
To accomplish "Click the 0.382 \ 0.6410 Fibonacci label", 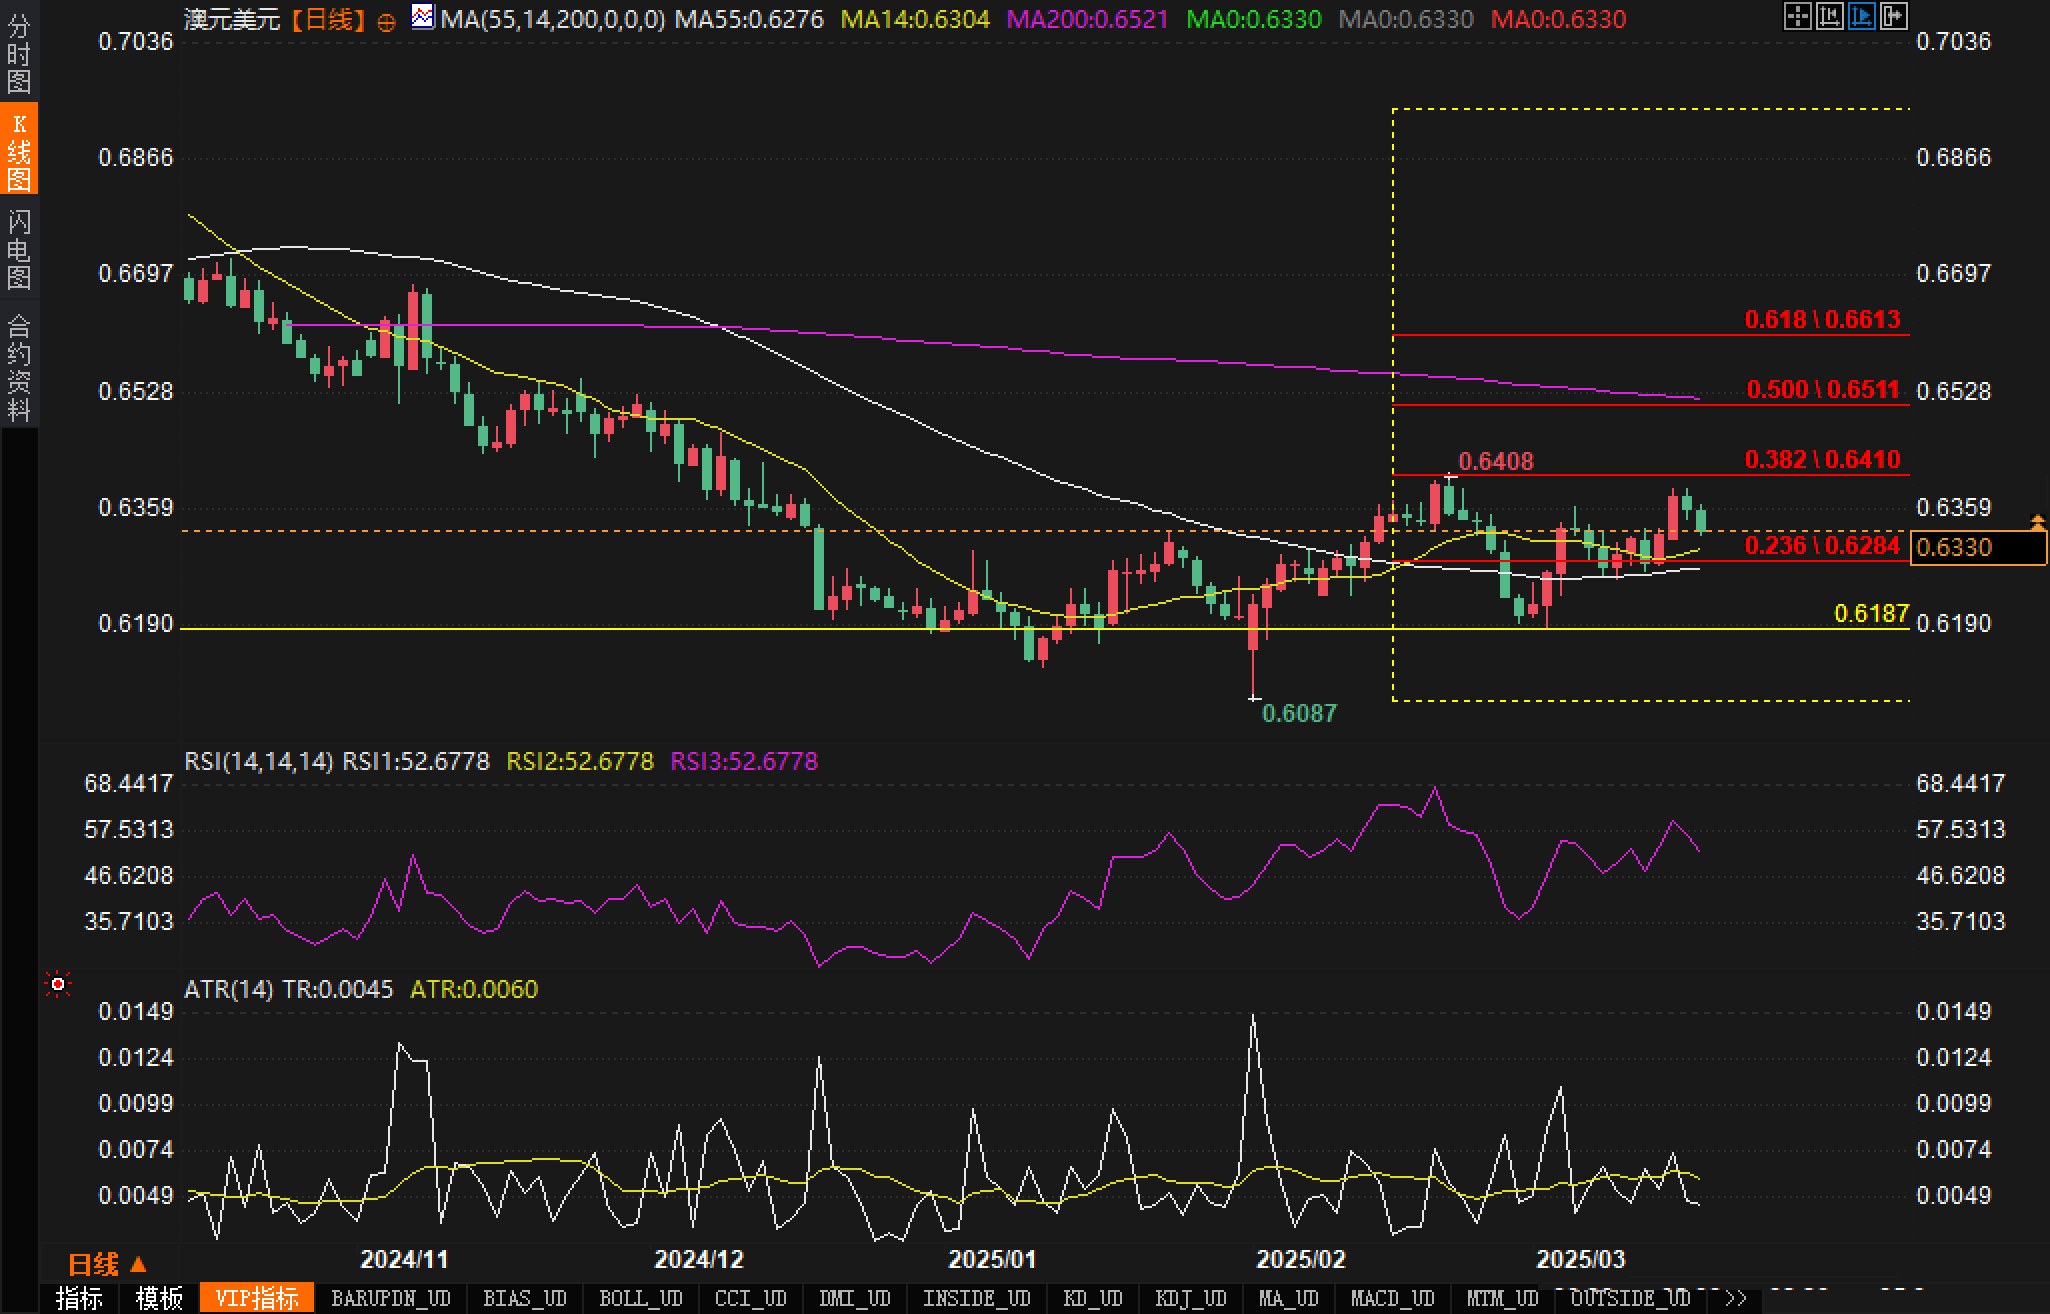I will point(1822,459).
